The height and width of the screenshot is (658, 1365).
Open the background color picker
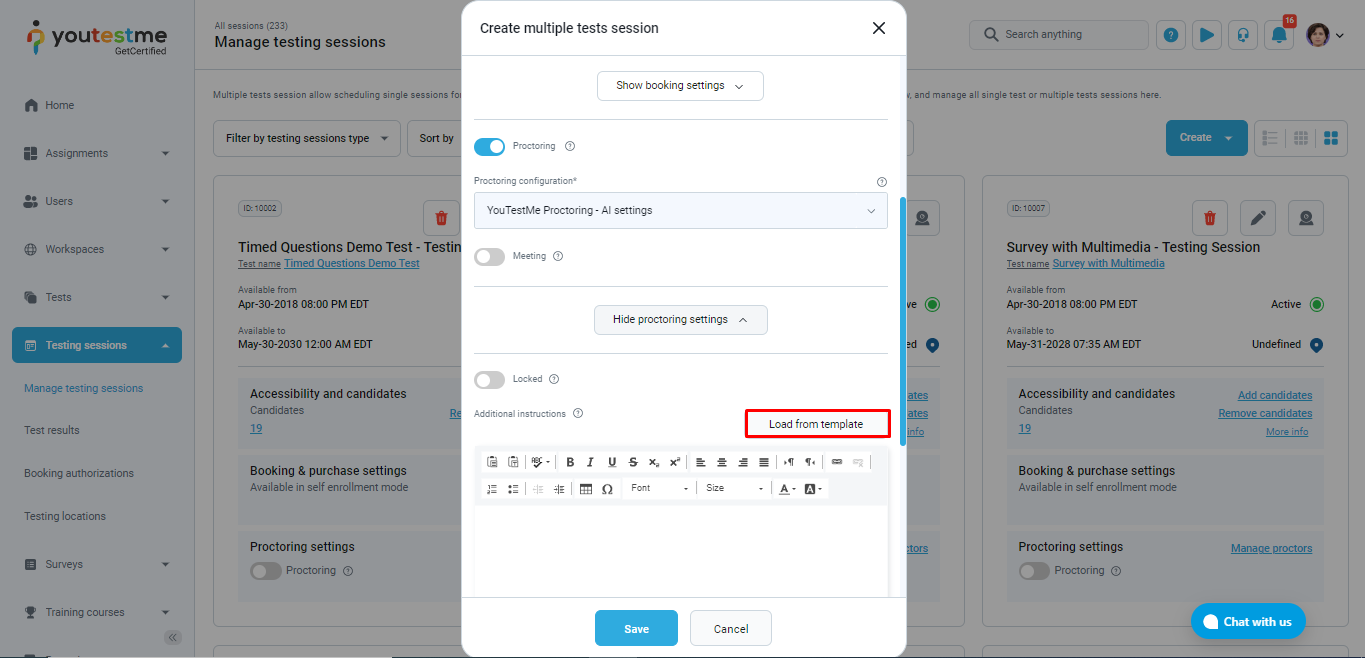click(813, 489)
